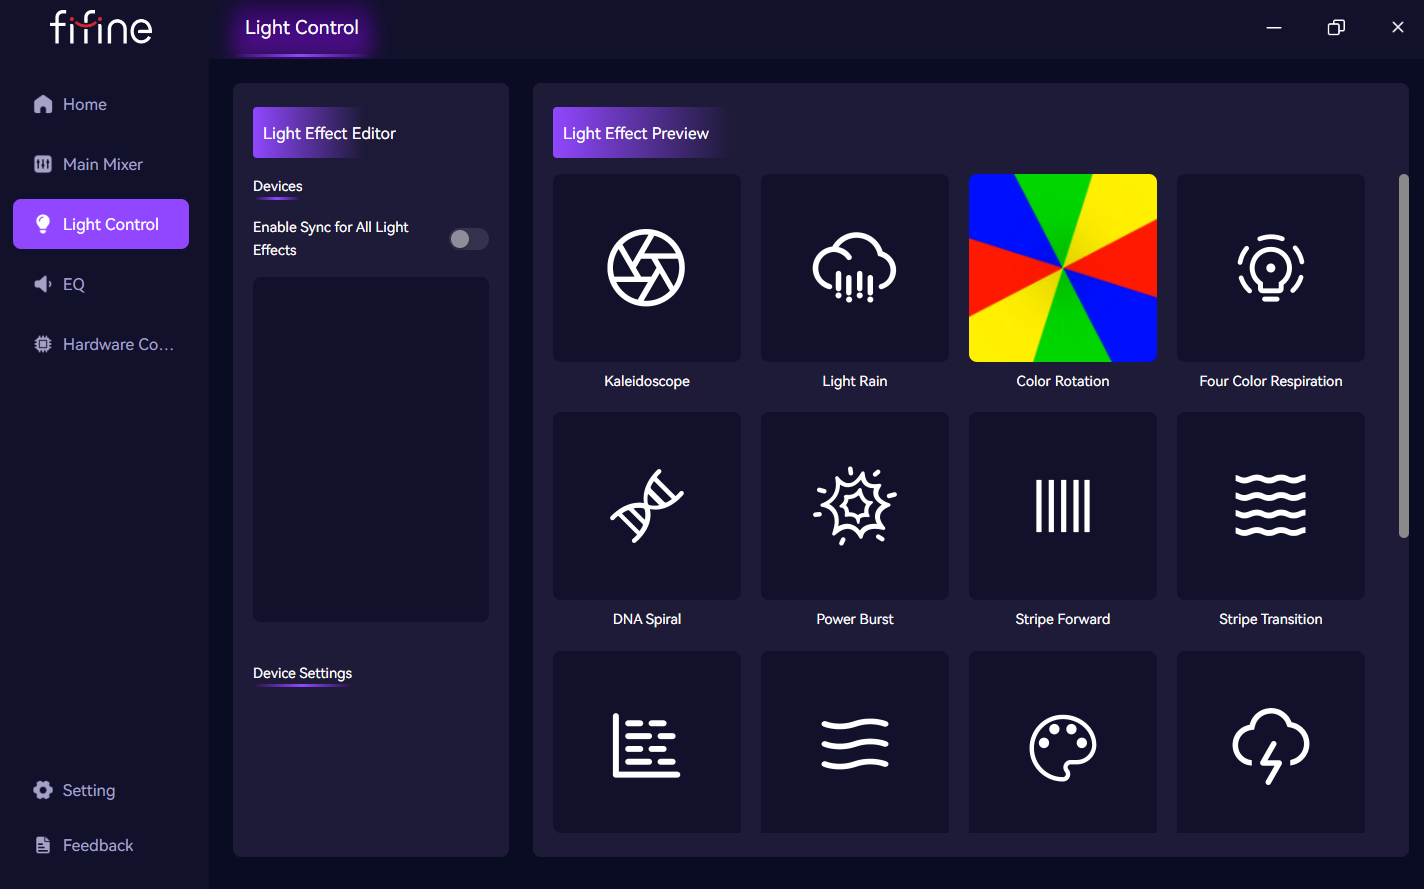Screen dimensions: 1424x889
Task: Select the Stripe Forward effect
Action: (x=1063, y=506)
